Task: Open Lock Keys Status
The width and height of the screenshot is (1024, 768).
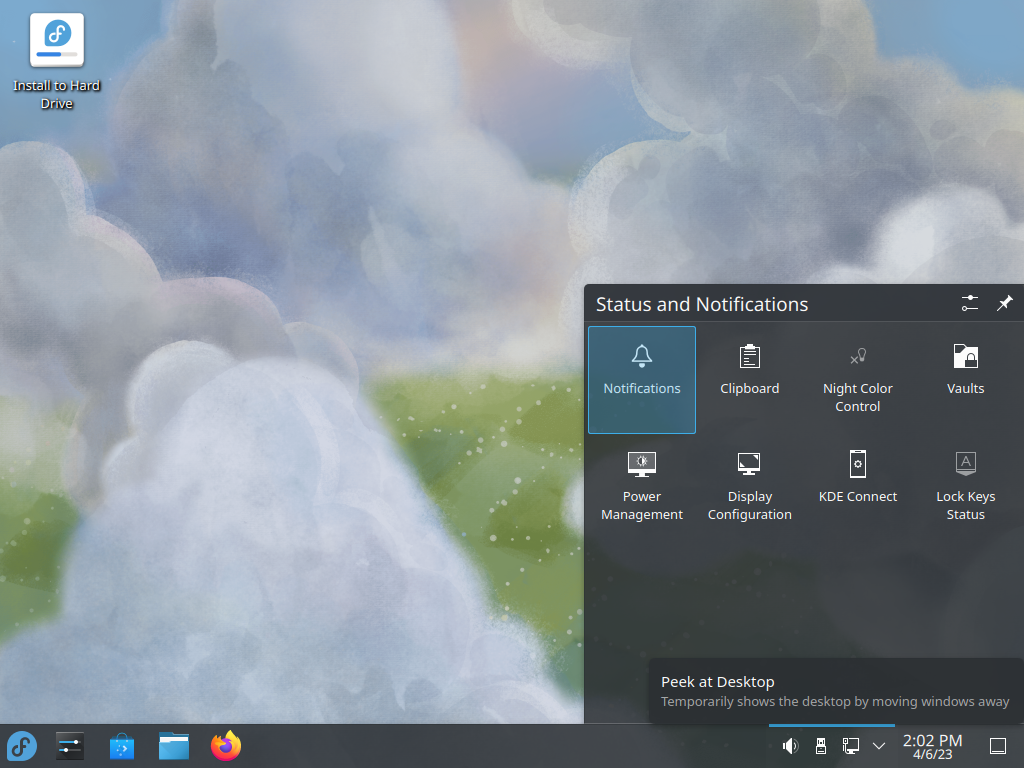Action: (965, 487)
